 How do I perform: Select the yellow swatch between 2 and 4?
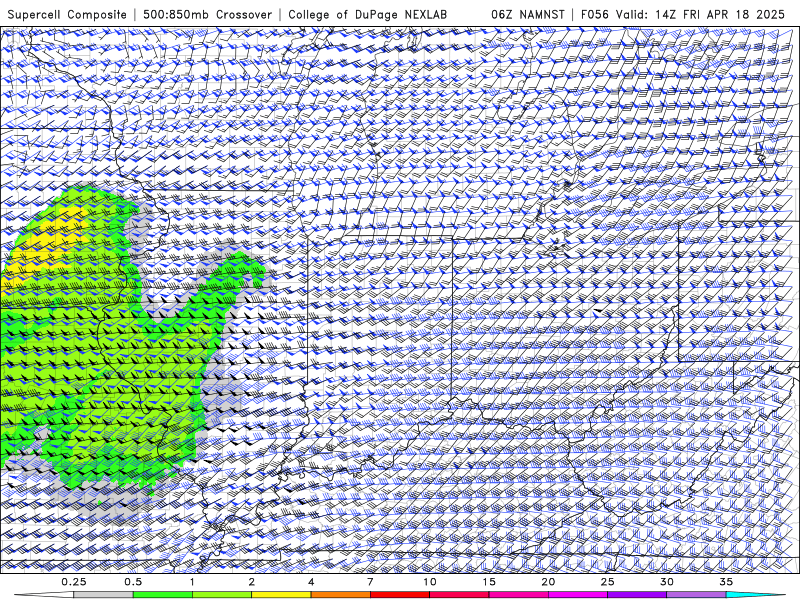(281, 595)
